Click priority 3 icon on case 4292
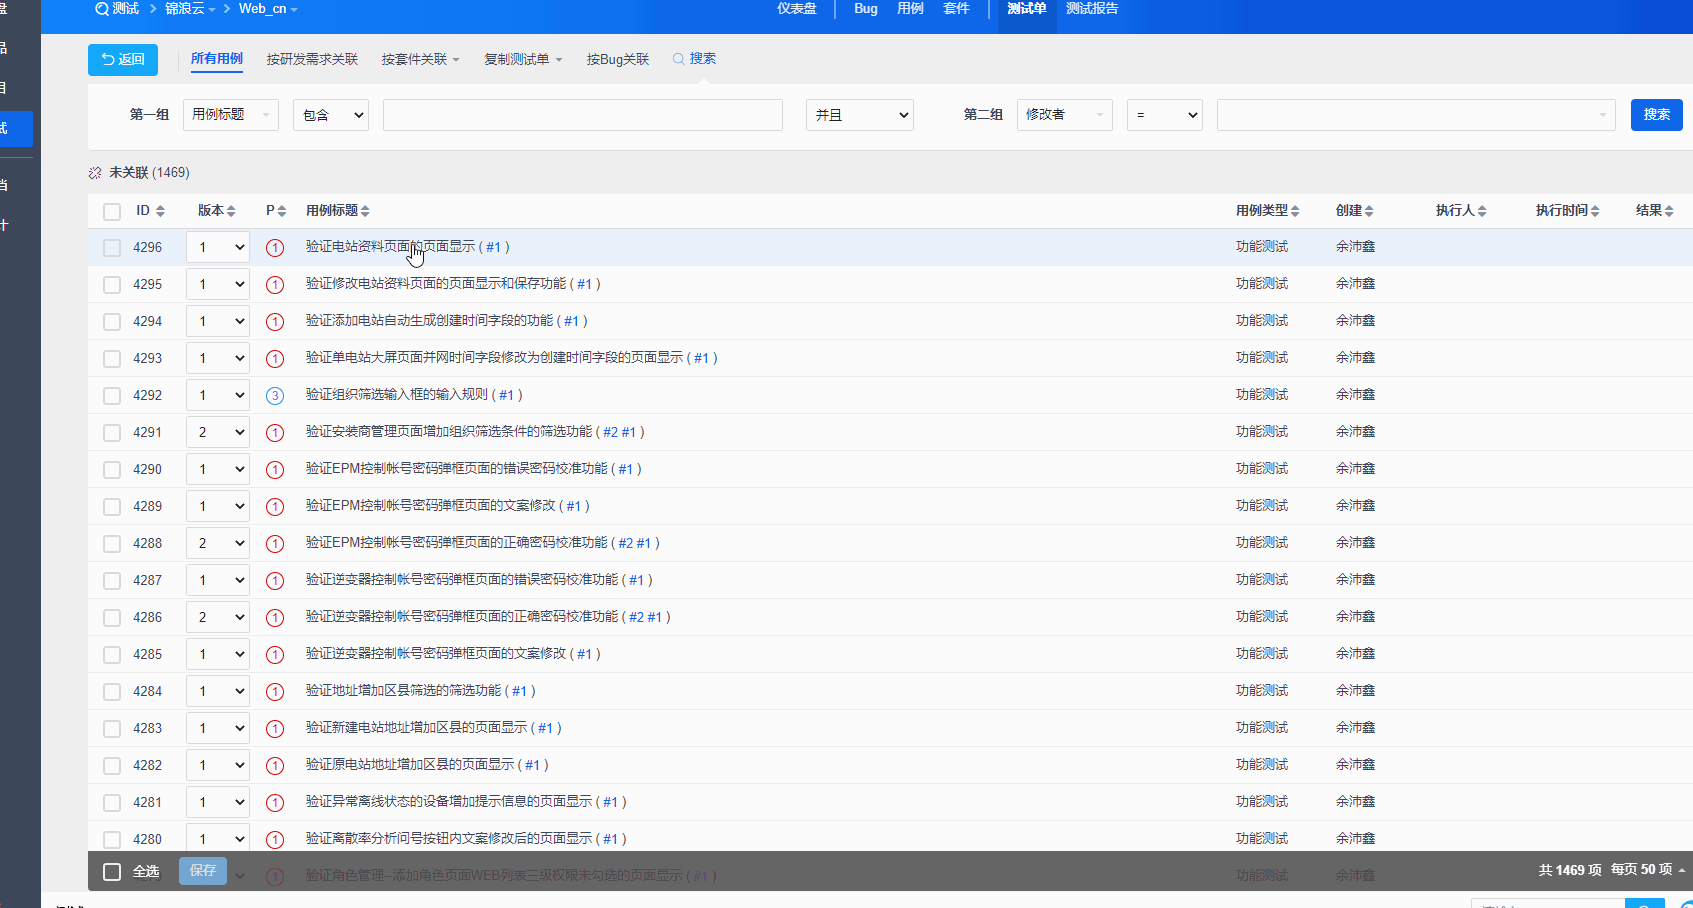Image resolution: width=1693 pixels, height=908 pixels. [x=275, y=396]
